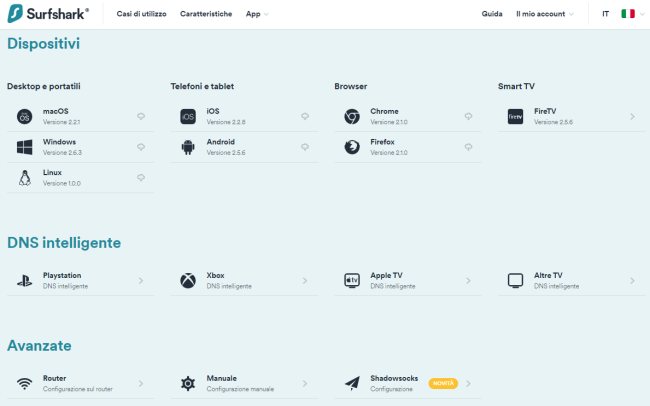Download iOS app via cloud icon
This screenshot has height=406, width=650.
(x=305, y=117)
